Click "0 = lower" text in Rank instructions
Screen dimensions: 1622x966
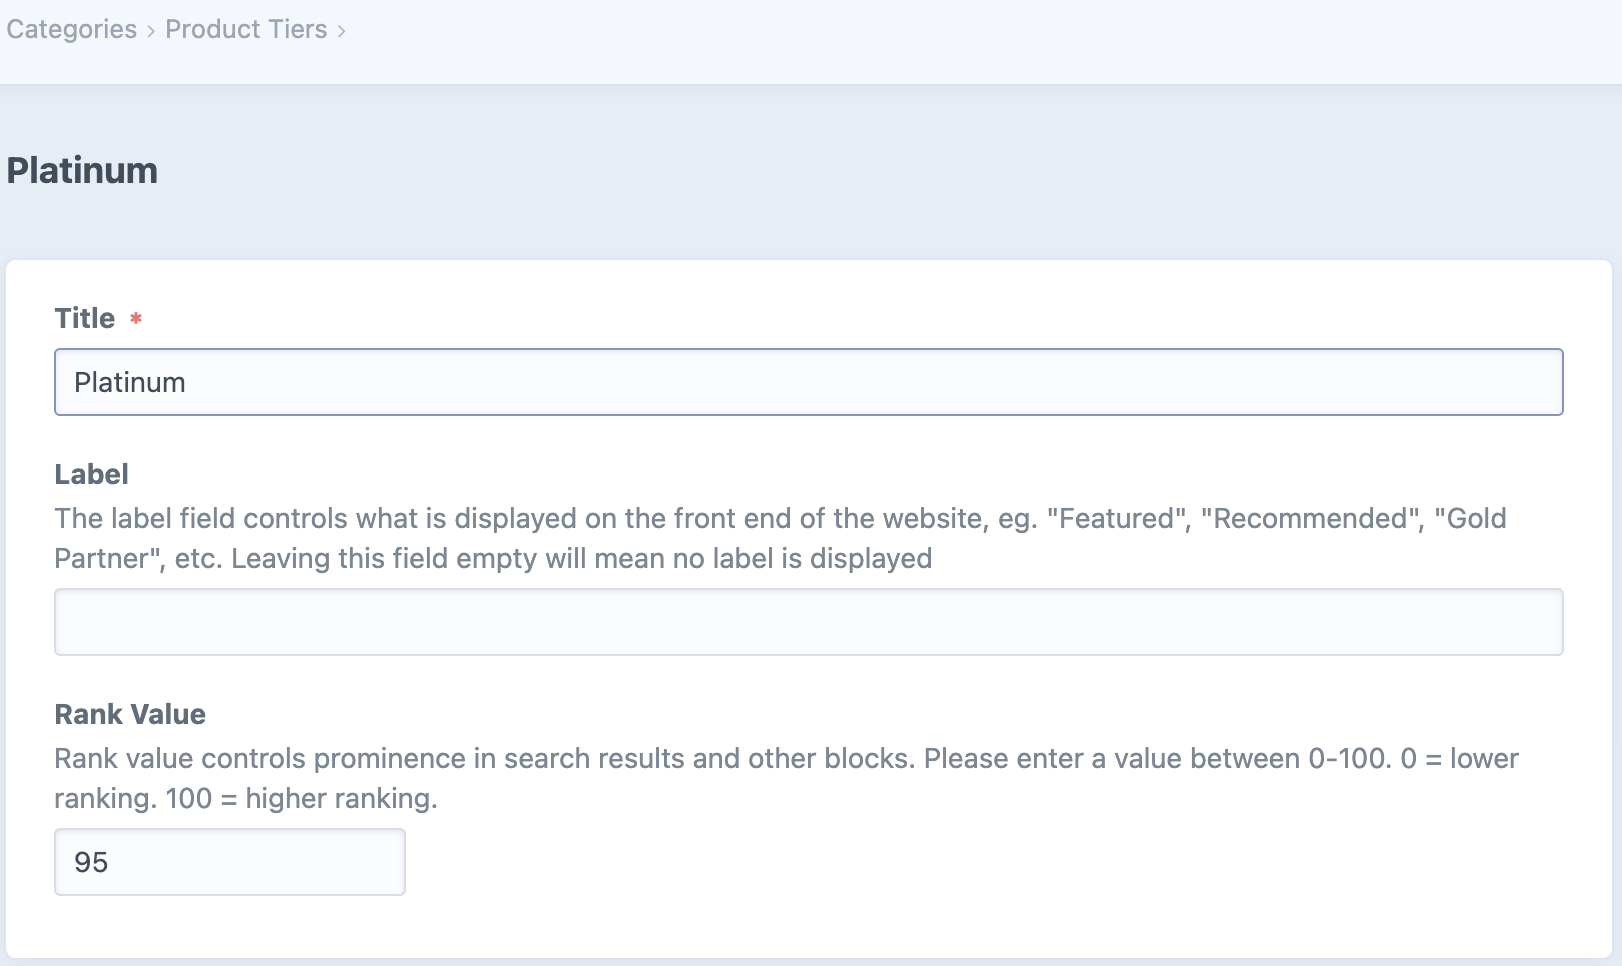(1459, 758)
